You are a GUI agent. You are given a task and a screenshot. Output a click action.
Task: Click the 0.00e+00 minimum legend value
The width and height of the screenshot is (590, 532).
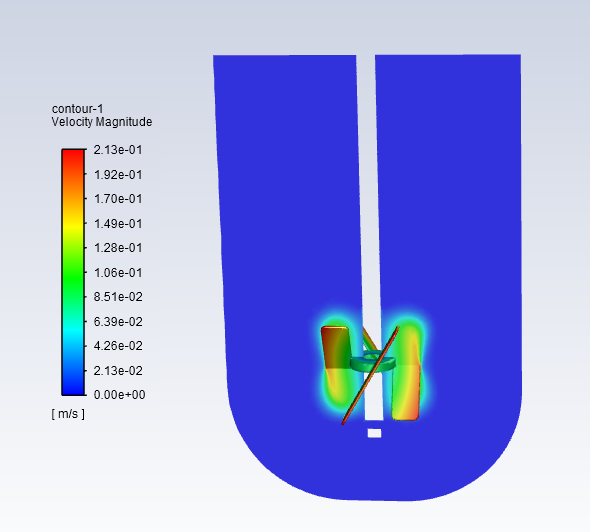coord(119,395)
